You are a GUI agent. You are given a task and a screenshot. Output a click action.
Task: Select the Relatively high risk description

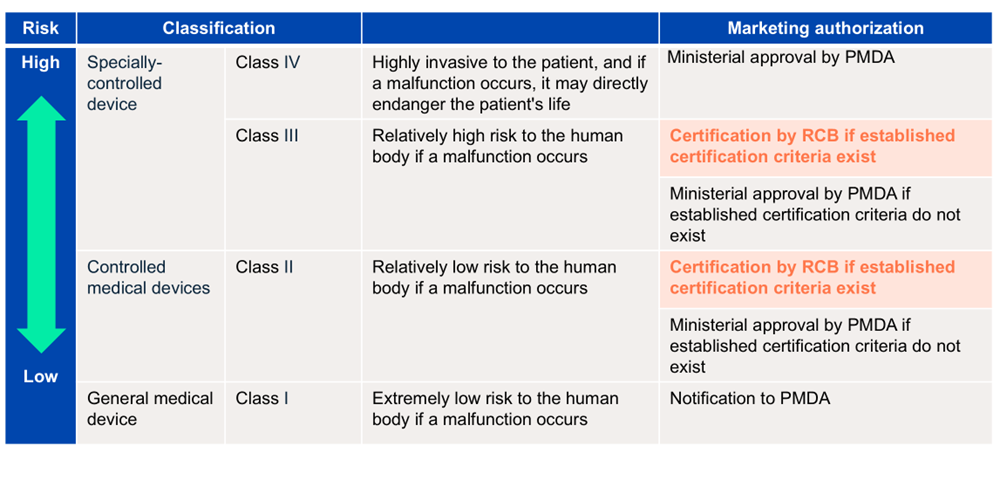pos(498,146)
